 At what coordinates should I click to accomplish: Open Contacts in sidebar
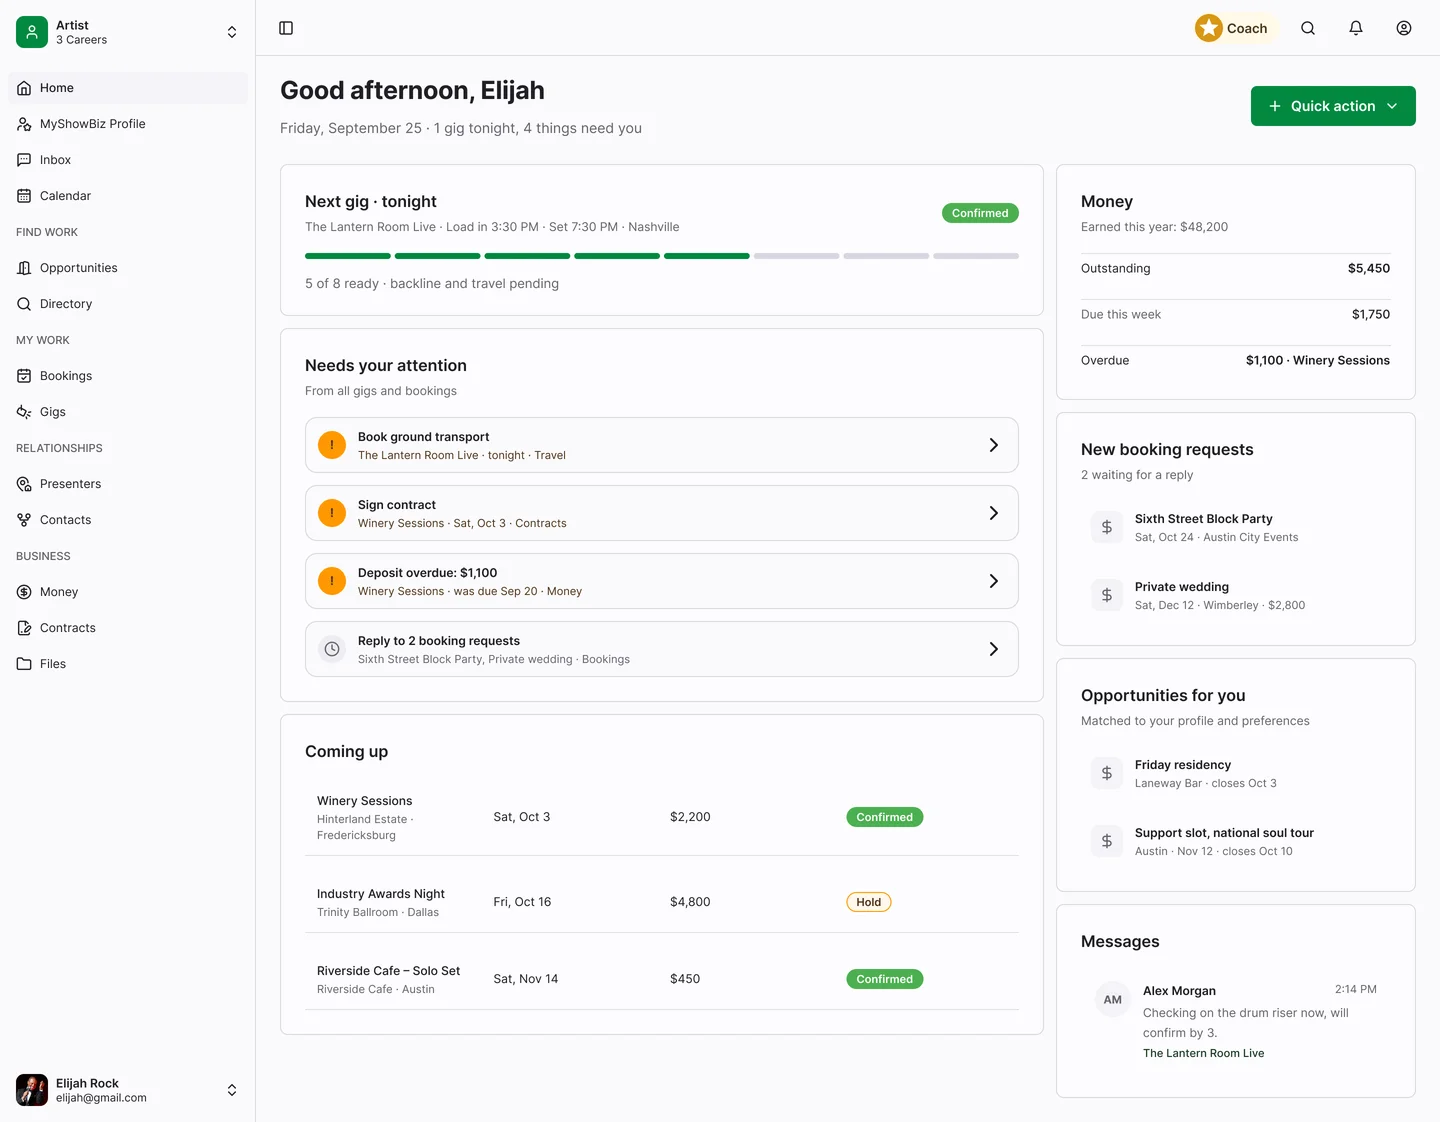tap(128, 520)
